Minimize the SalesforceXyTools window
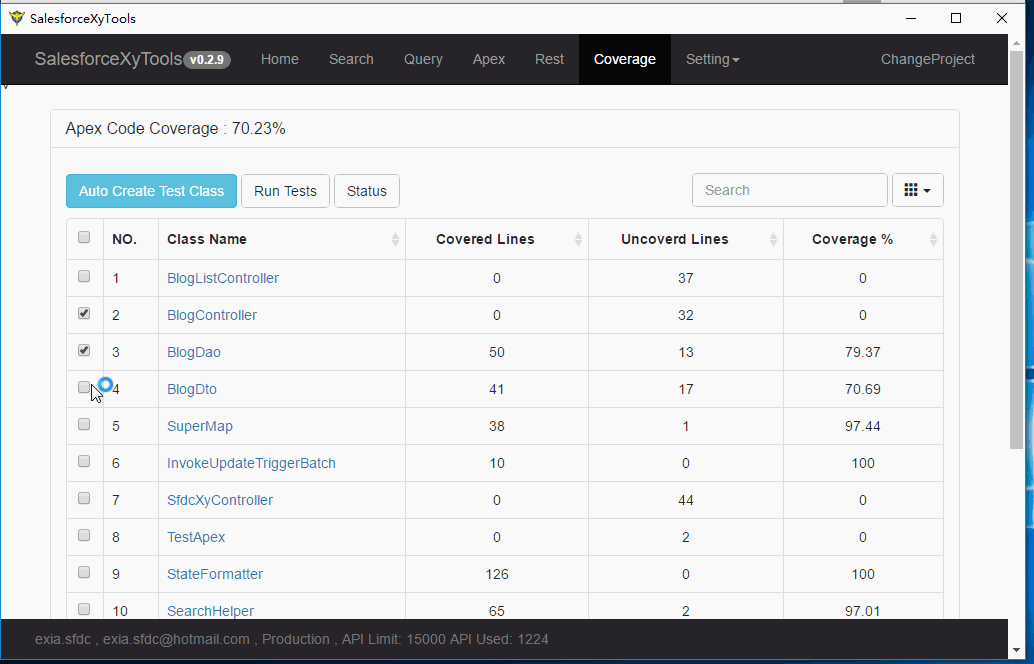The width and height of the screenshot is (1034, 664). coord(911,18)
